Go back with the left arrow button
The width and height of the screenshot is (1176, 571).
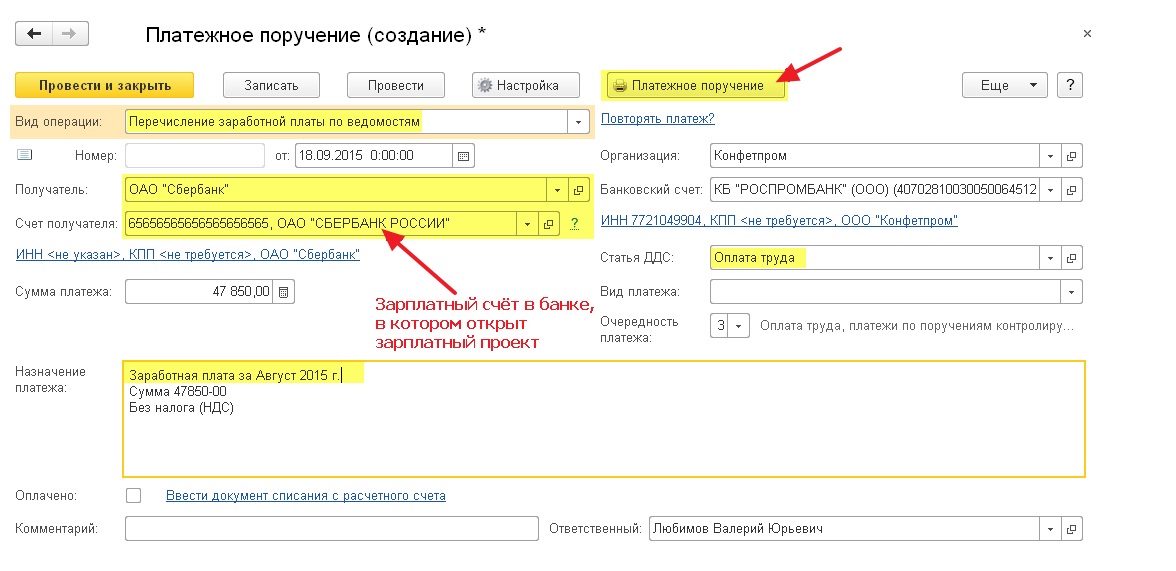34,34
